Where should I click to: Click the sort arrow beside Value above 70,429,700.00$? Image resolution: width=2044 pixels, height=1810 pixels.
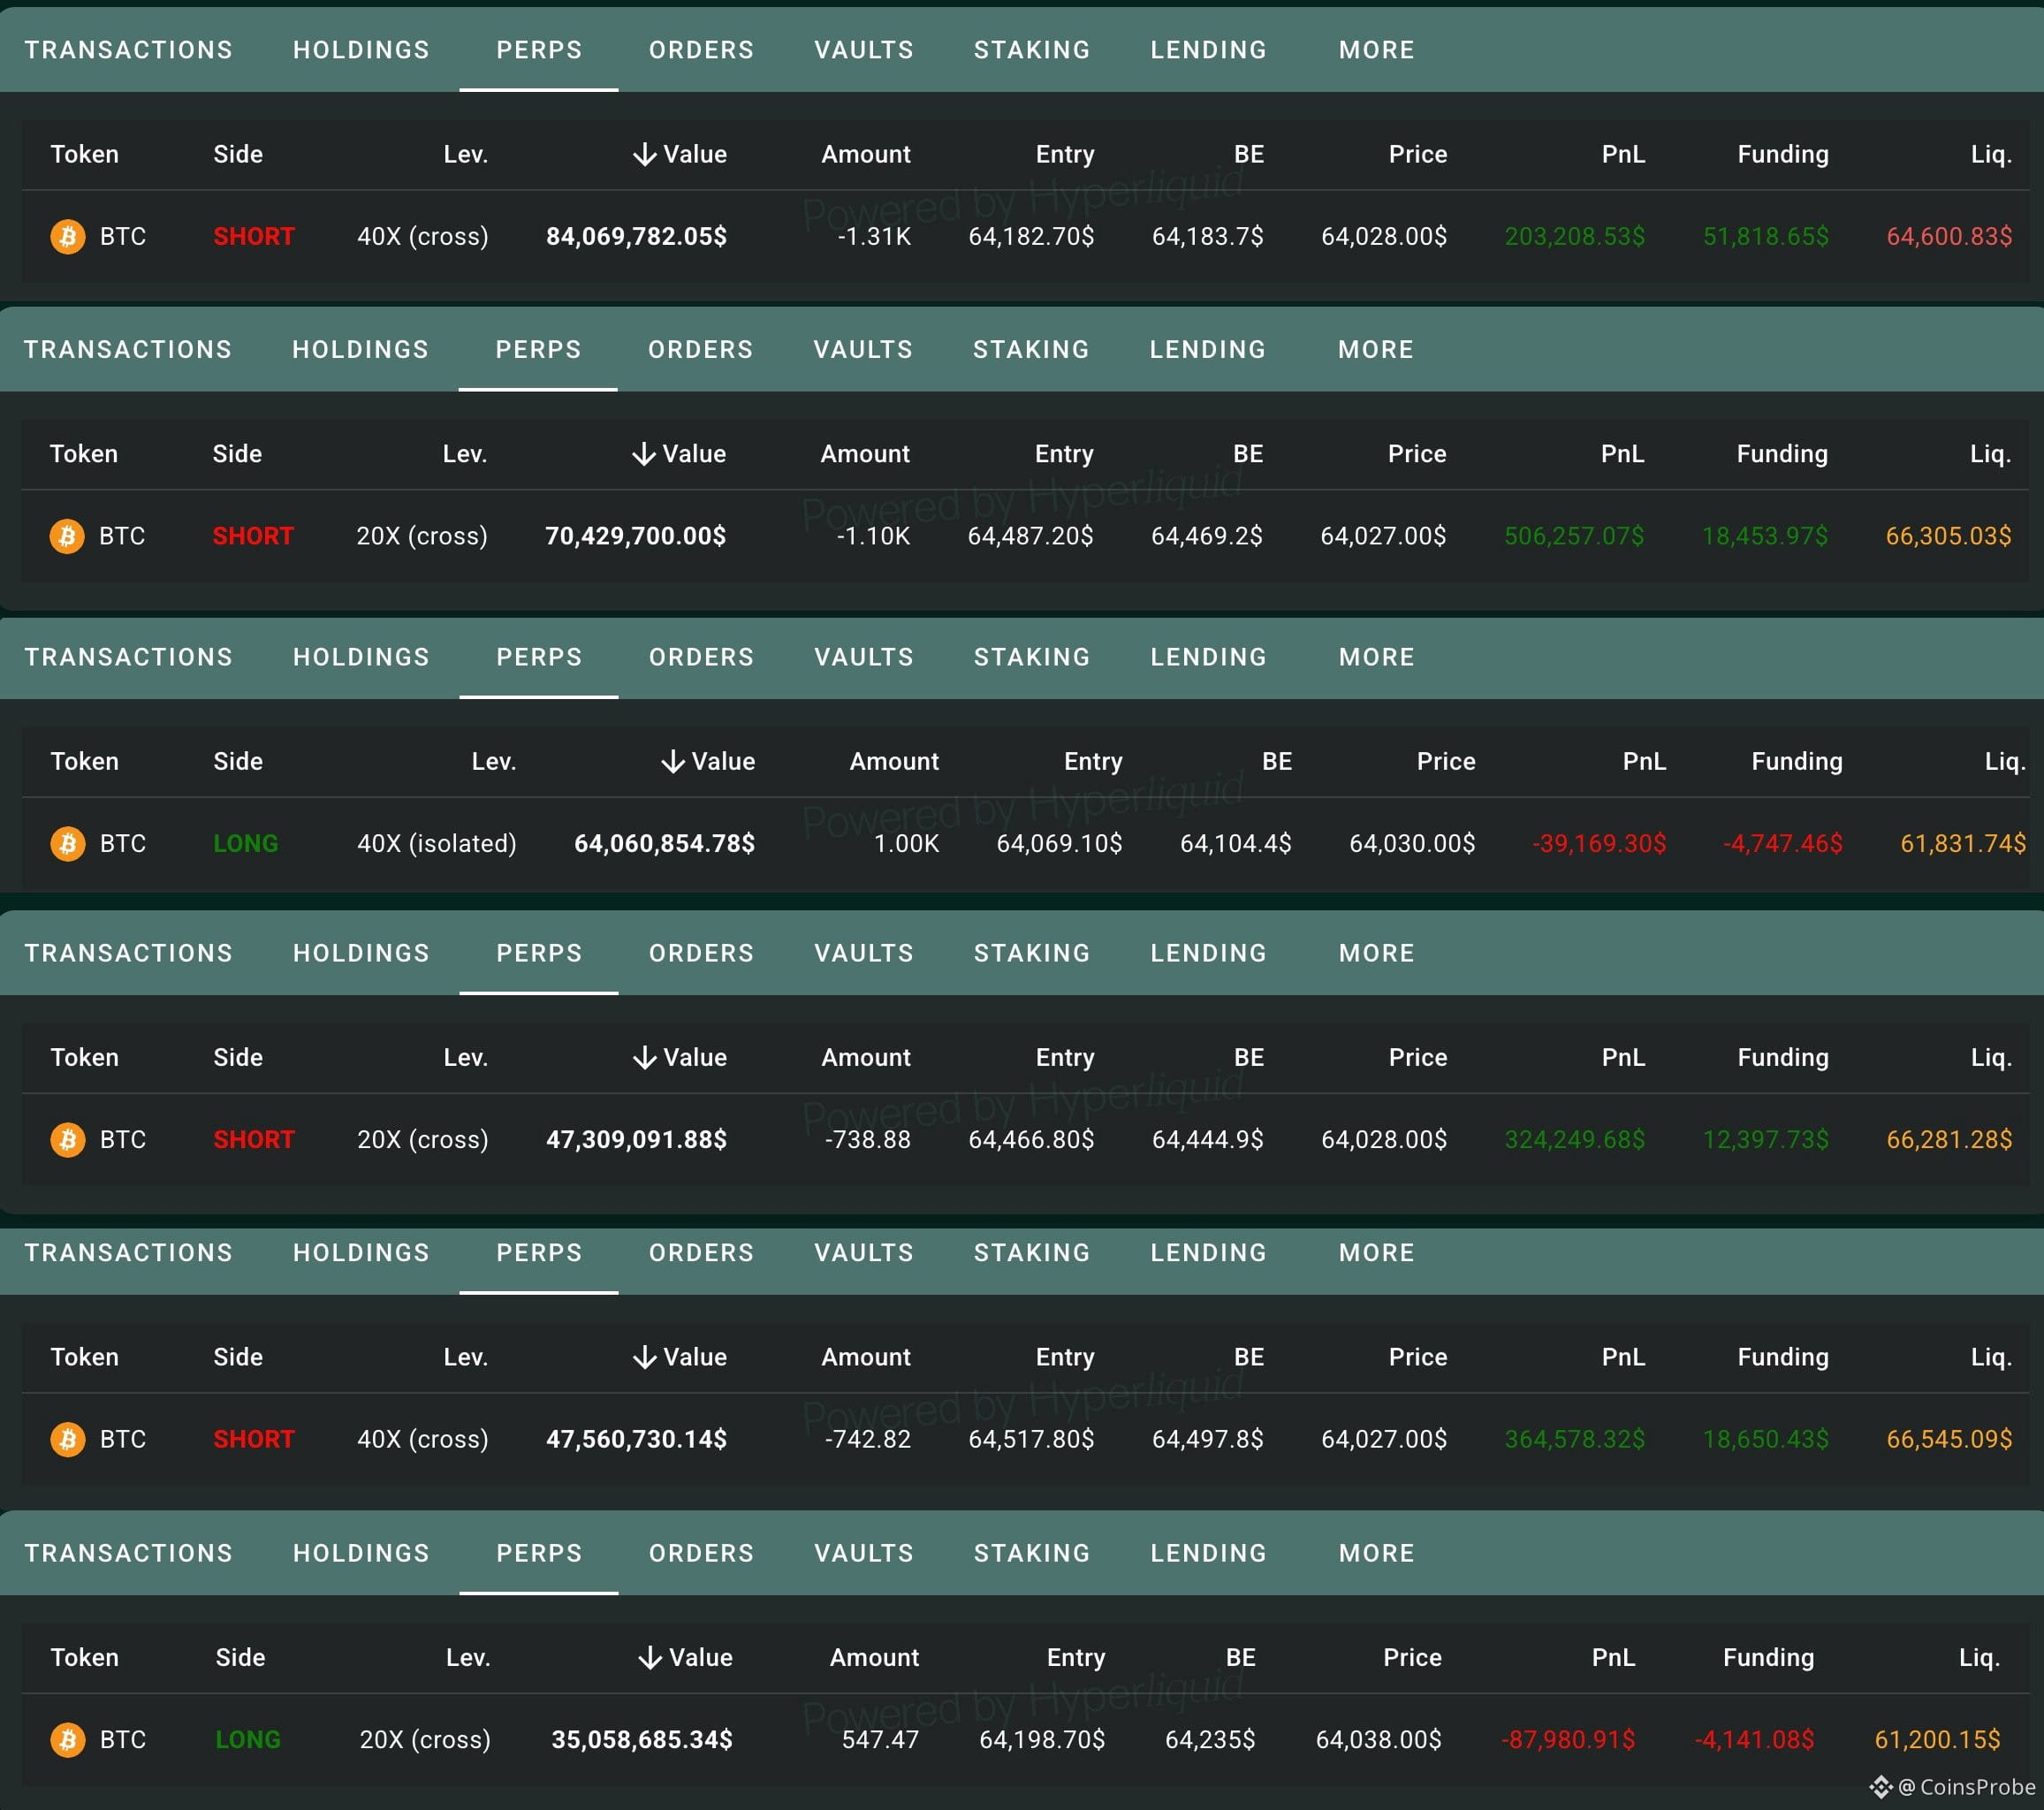pos(644,455)
